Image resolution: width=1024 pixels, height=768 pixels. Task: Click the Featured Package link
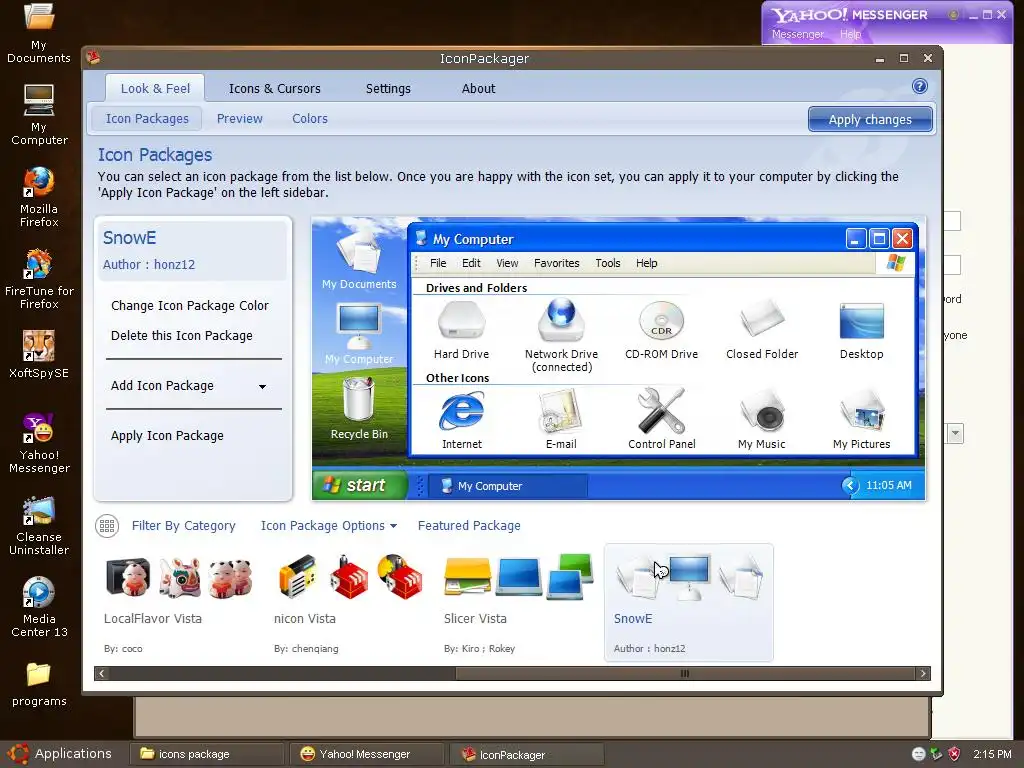coord(469,526)
